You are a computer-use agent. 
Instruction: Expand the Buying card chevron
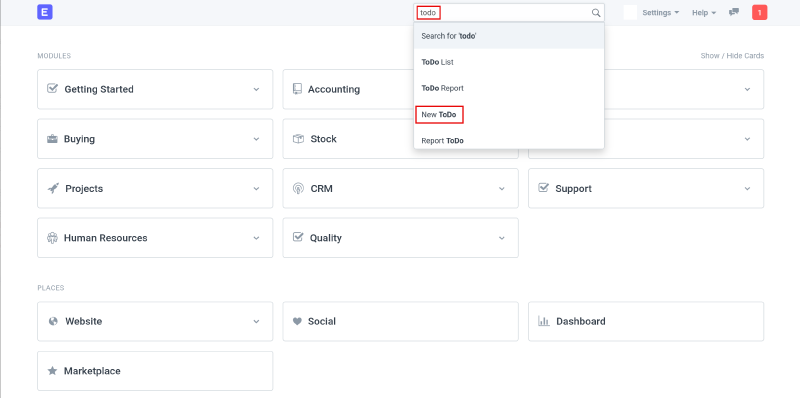coord(257,139)
